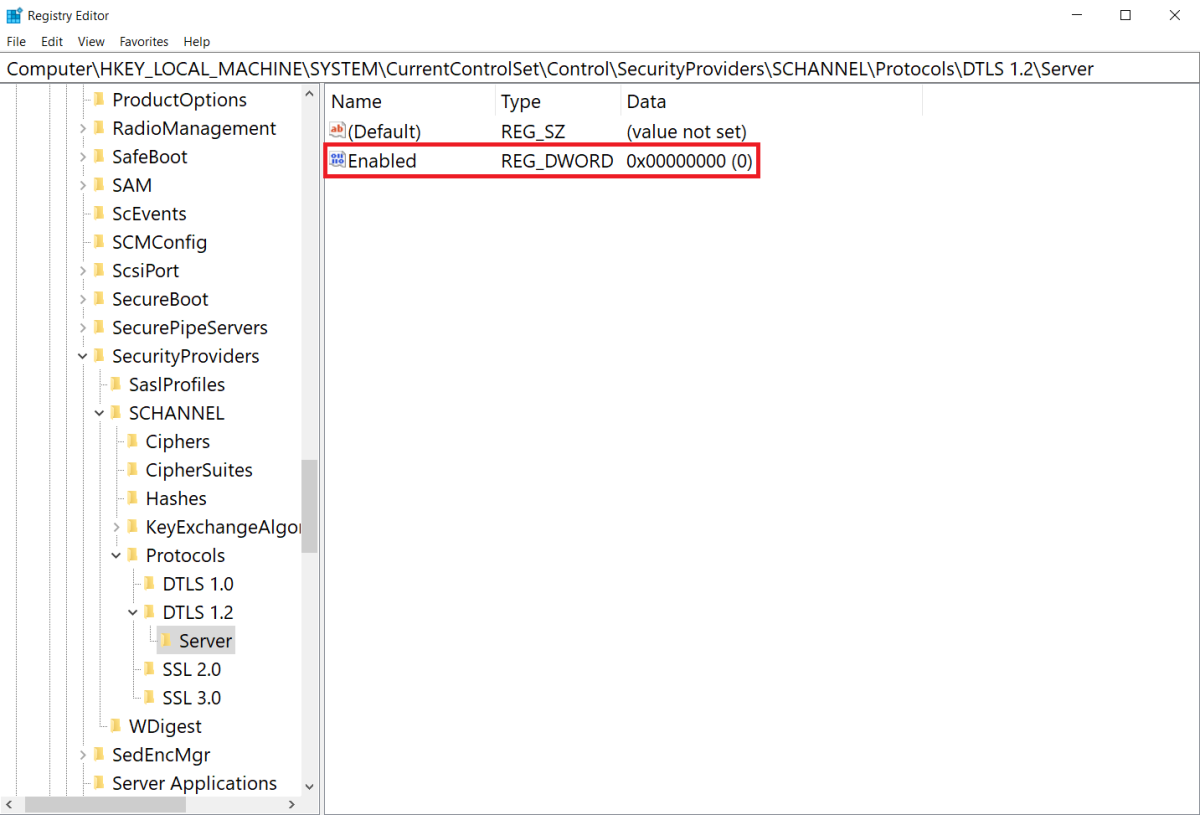Select the KeyExchangeAlgorithms folder icon
The width and height of the screenshot is (1200, 815).
[133, 527]
